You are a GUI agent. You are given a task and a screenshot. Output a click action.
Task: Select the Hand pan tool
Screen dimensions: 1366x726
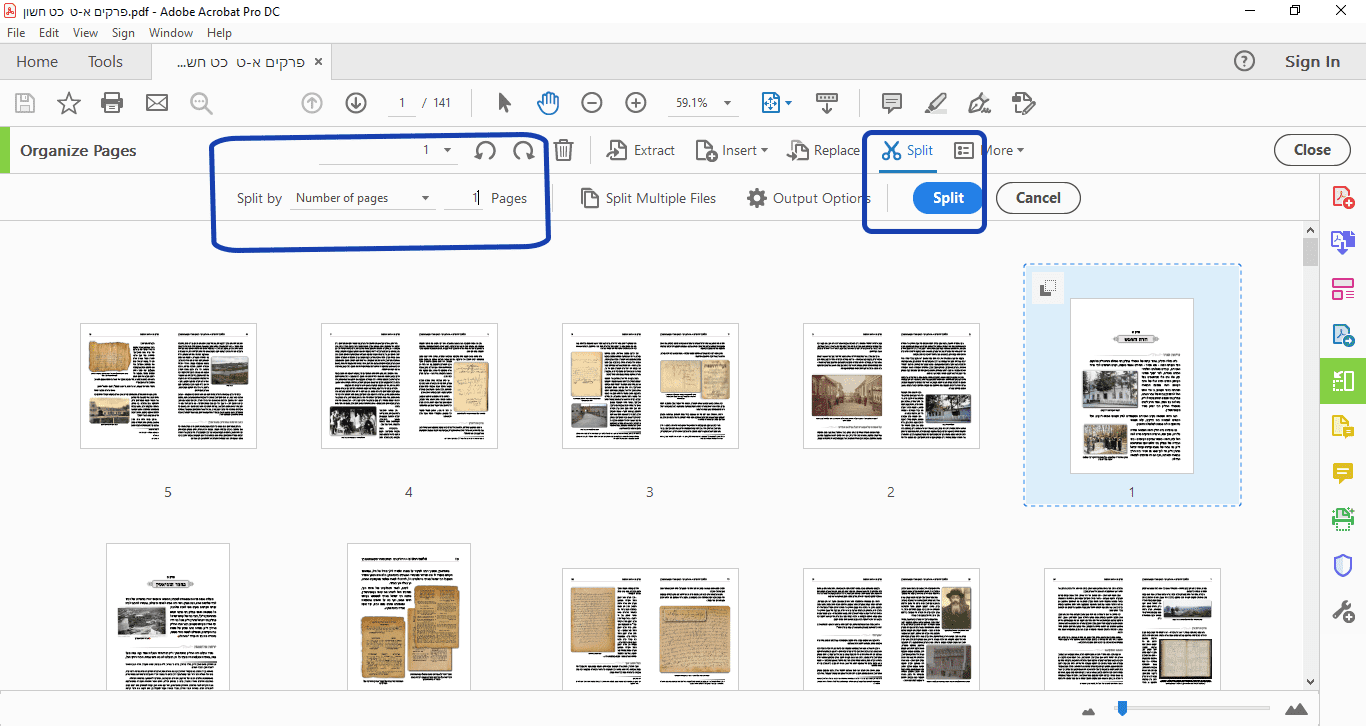coord(548,103)
